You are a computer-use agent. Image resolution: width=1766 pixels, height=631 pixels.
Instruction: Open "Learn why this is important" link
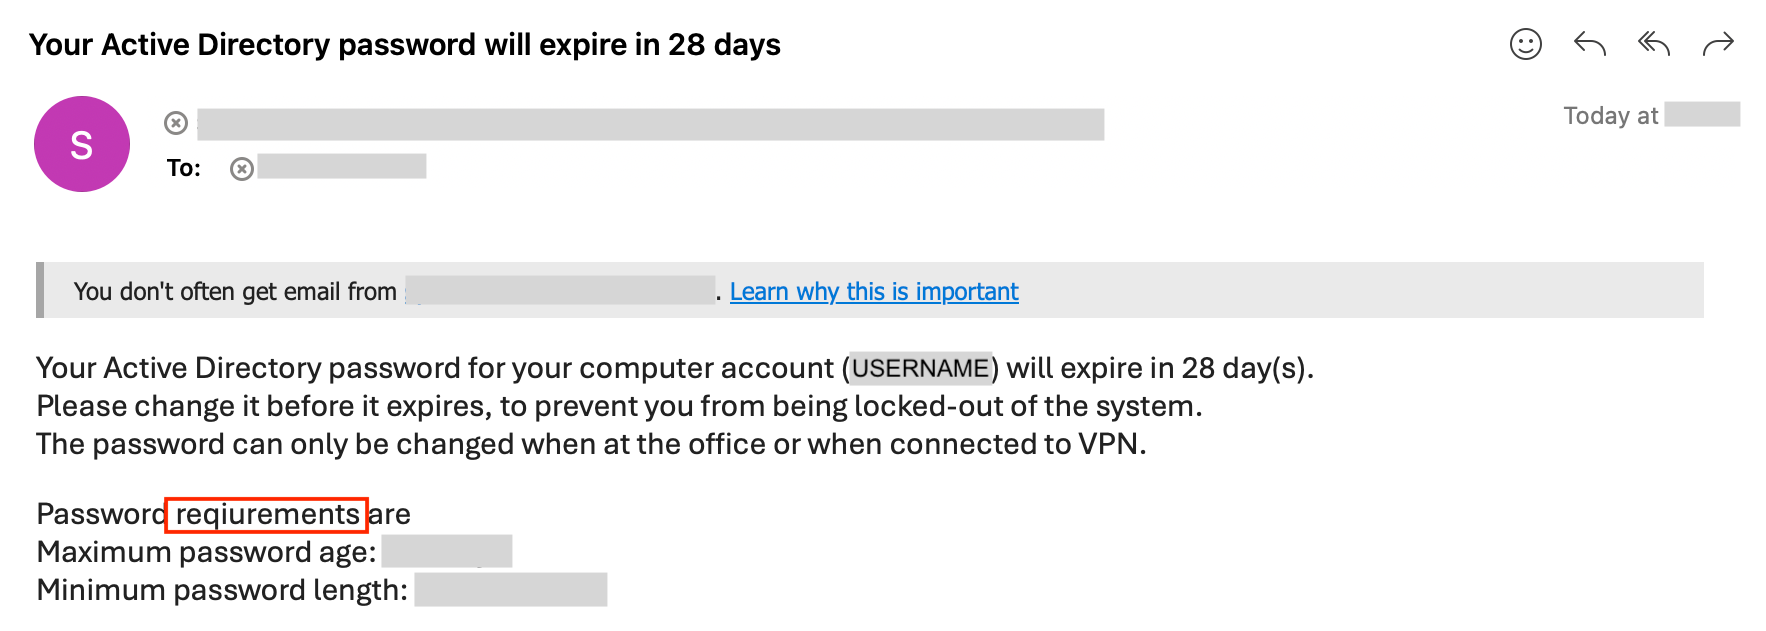(873, 292)
